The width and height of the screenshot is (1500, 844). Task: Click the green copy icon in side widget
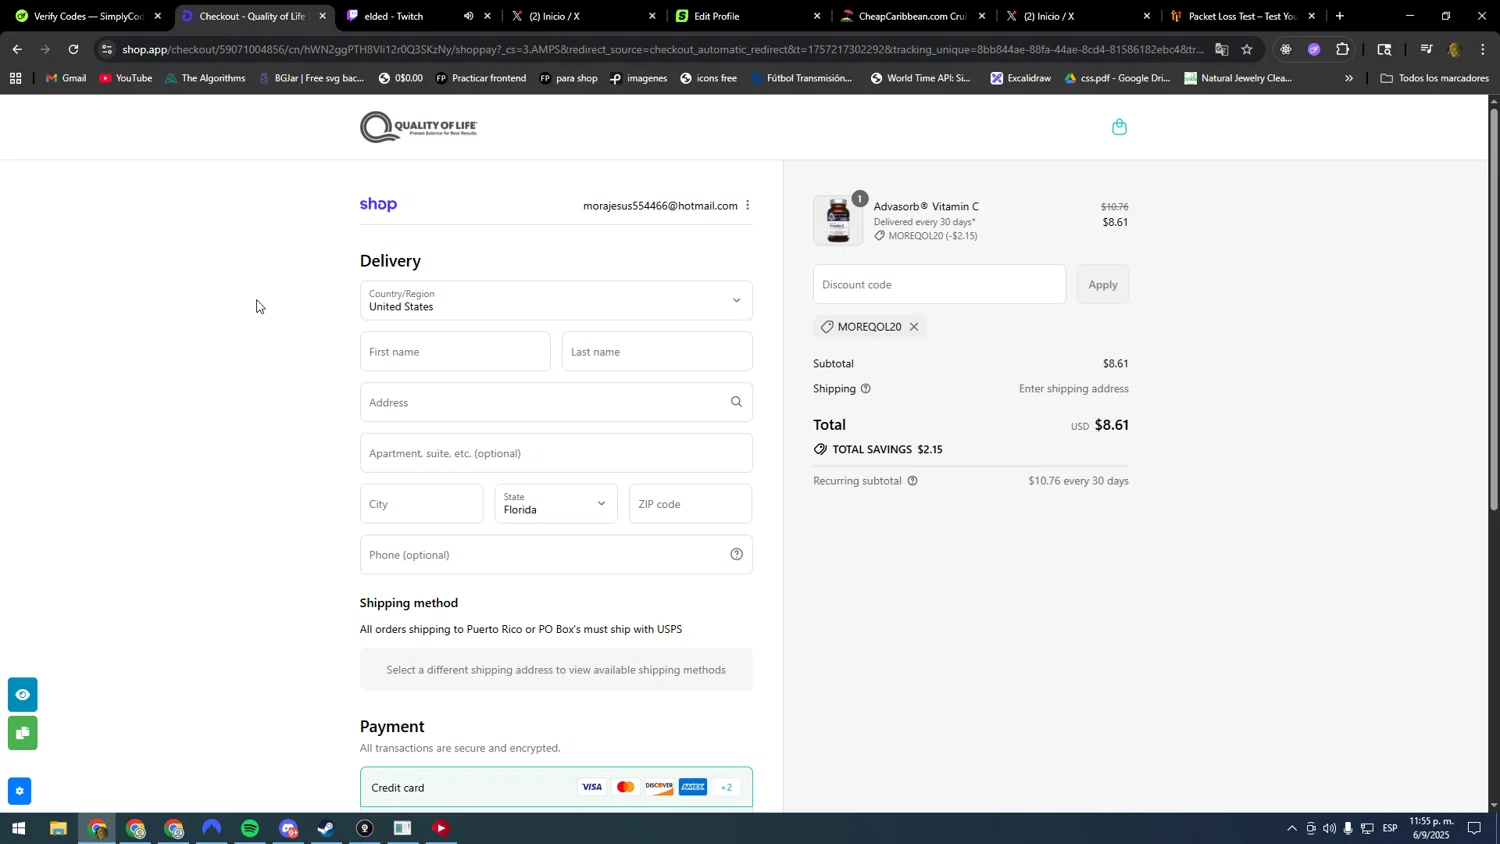click(22, 734)
